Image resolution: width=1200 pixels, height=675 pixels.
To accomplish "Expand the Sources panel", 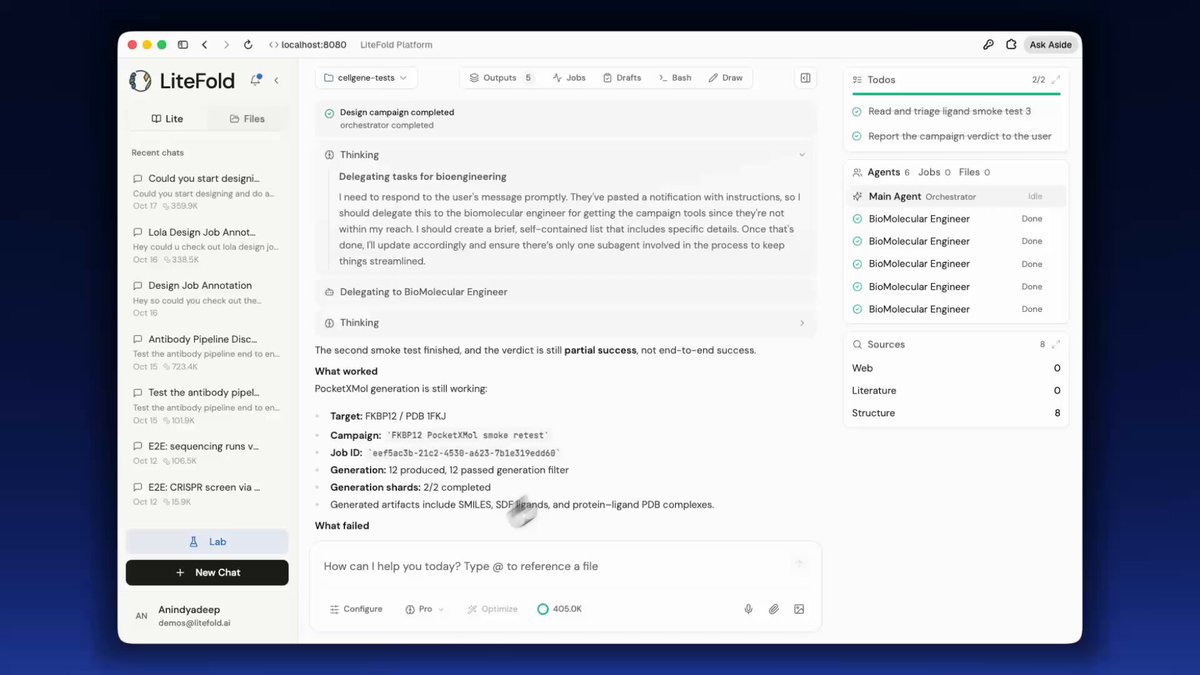I will [1056, 344].
